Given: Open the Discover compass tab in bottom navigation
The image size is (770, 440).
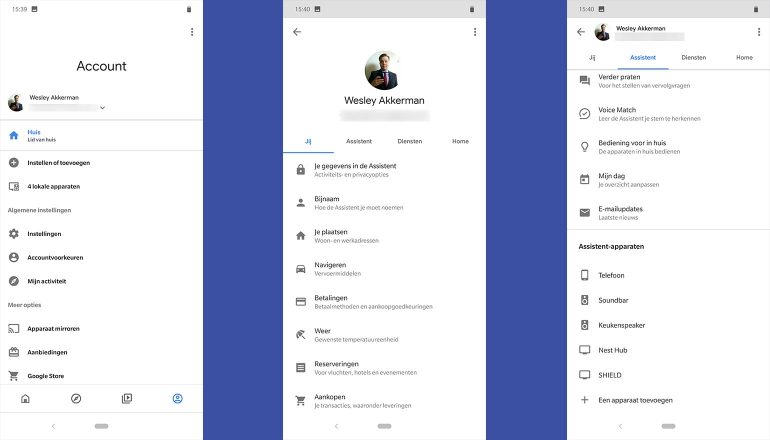Looking at the screenshot, I should click(x=76, y=398).
